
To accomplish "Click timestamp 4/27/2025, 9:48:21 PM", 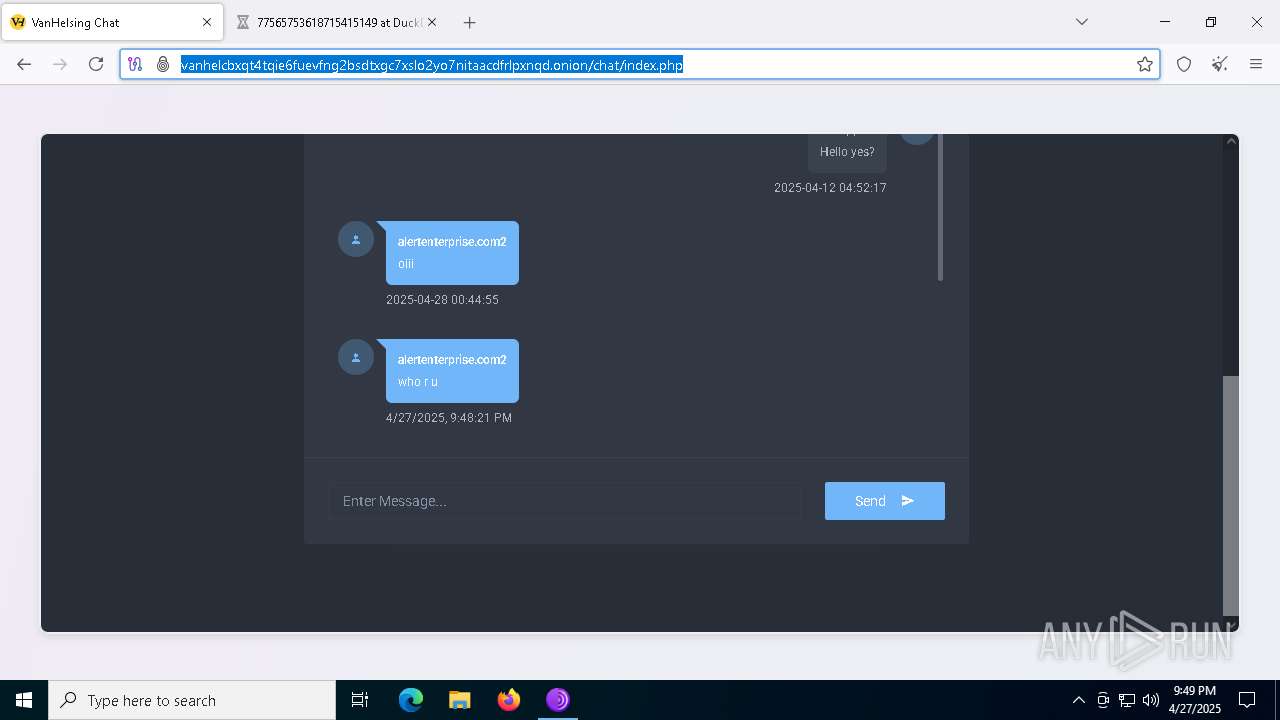I will tap(449, 418).
